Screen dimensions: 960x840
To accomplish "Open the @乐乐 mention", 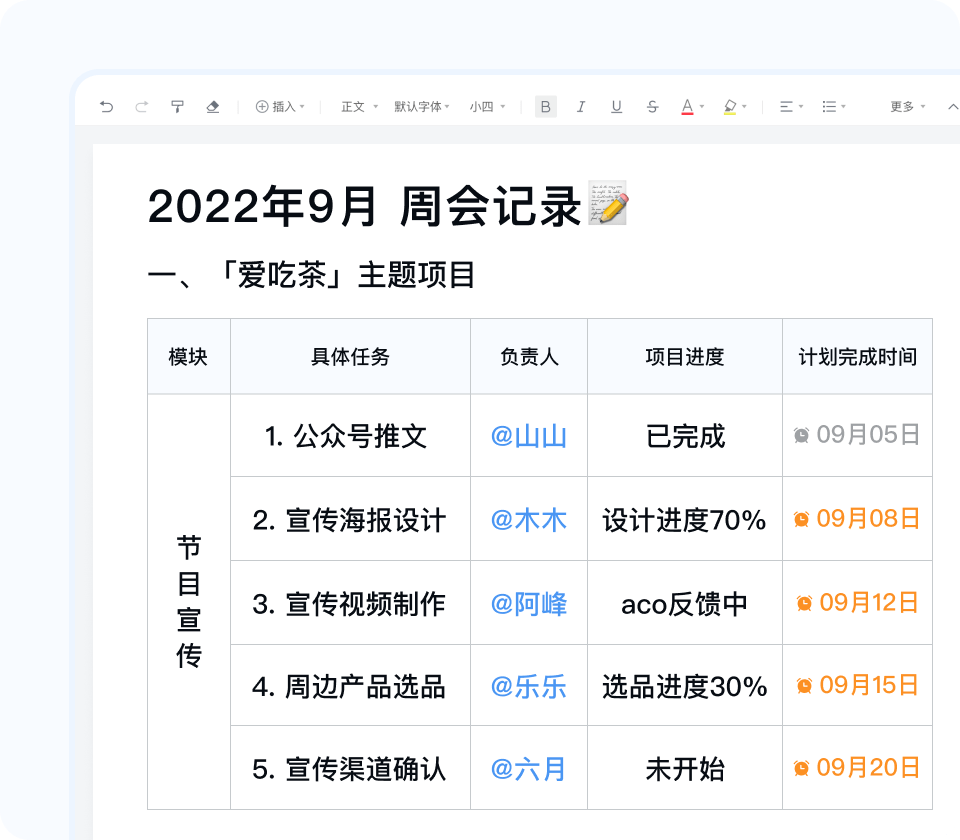I will click(x=528, y=687).
